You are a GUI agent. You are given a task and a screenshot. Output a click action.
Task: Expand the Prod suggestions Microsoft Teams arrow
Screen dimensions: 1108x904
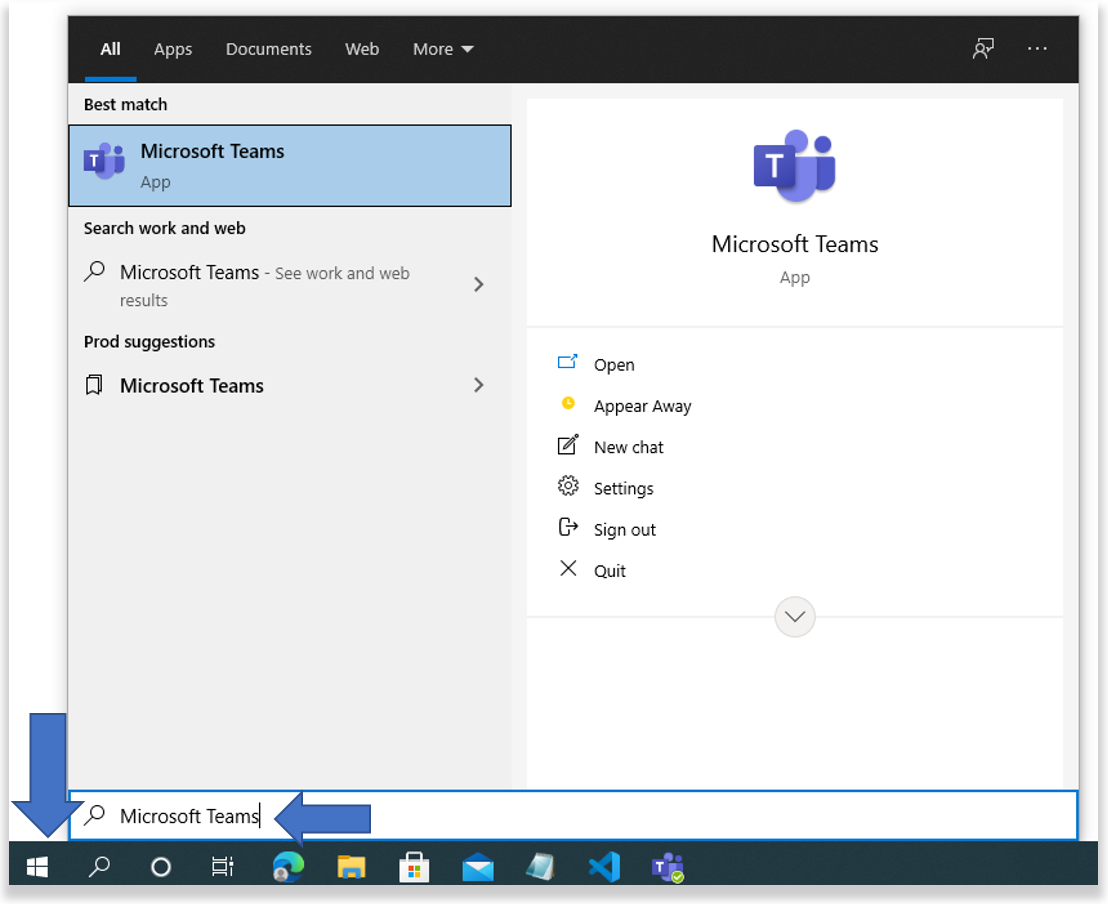[x=478, y=386]
